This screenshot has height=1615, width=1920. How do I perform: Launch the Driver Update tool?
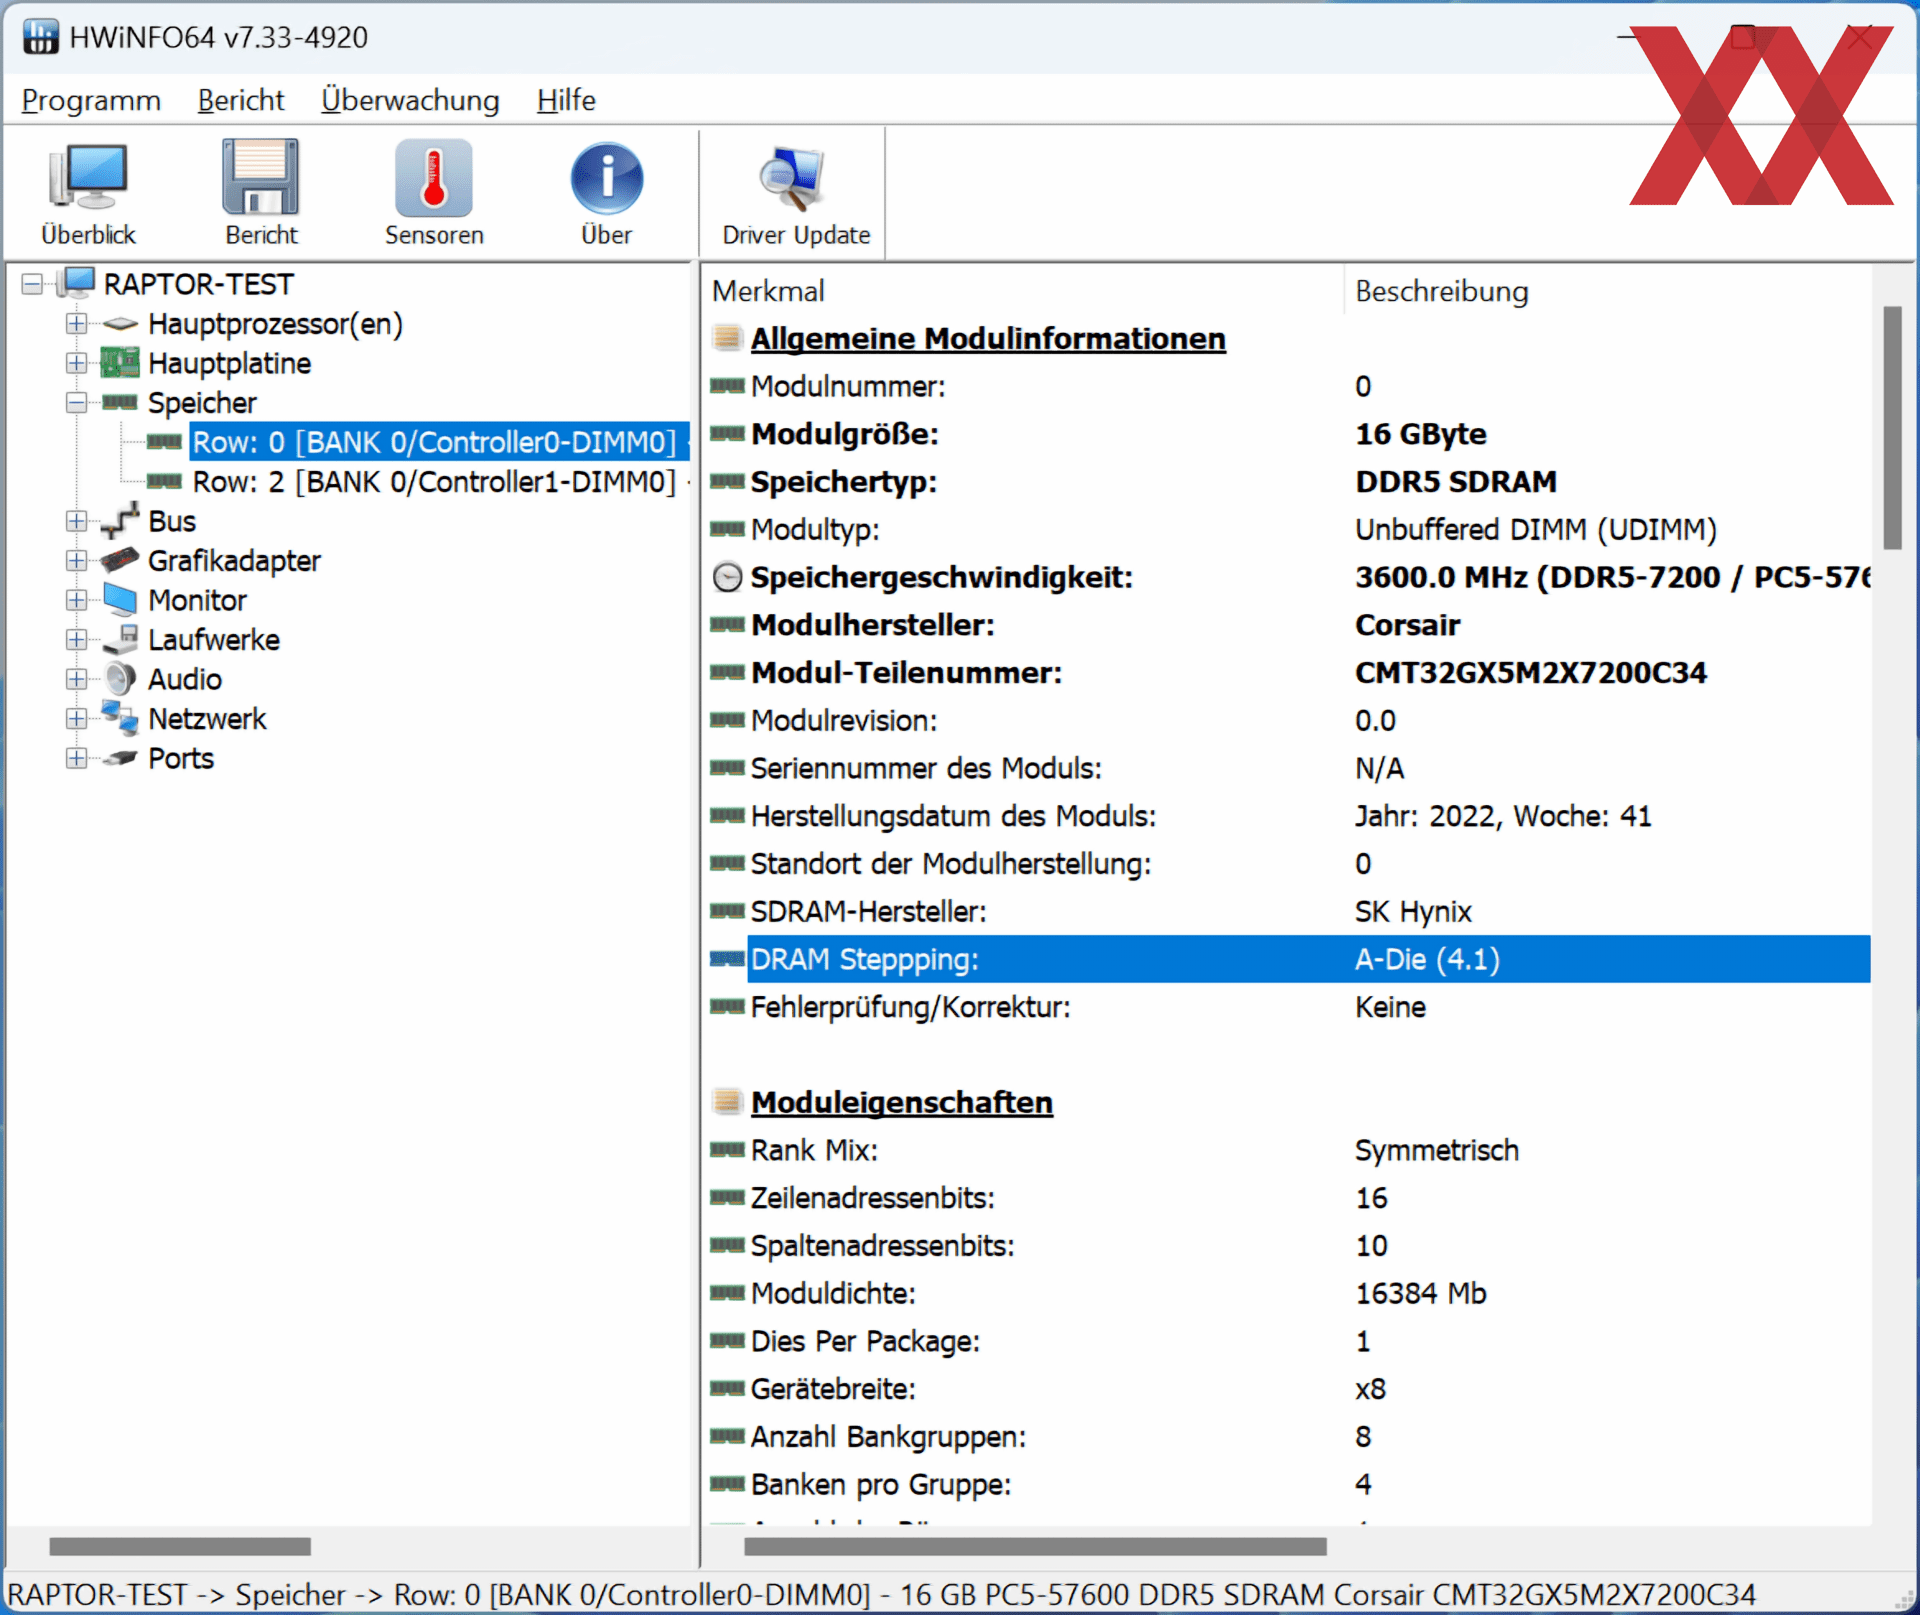coord(796,192)
